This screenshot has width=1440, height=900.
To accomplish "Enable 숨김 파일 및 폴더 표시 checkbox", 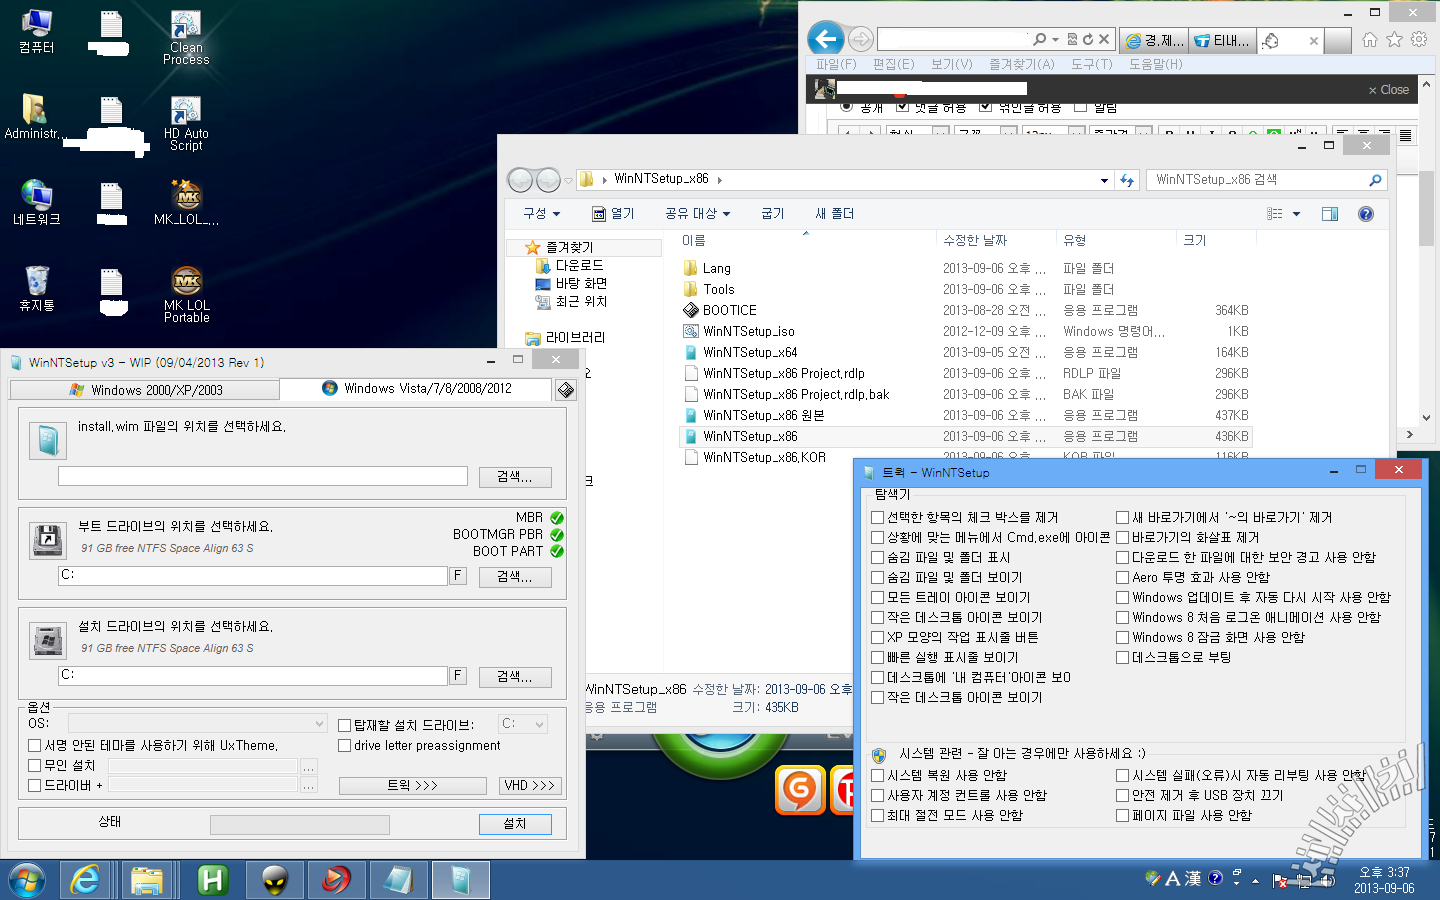I will coord(877,557).
